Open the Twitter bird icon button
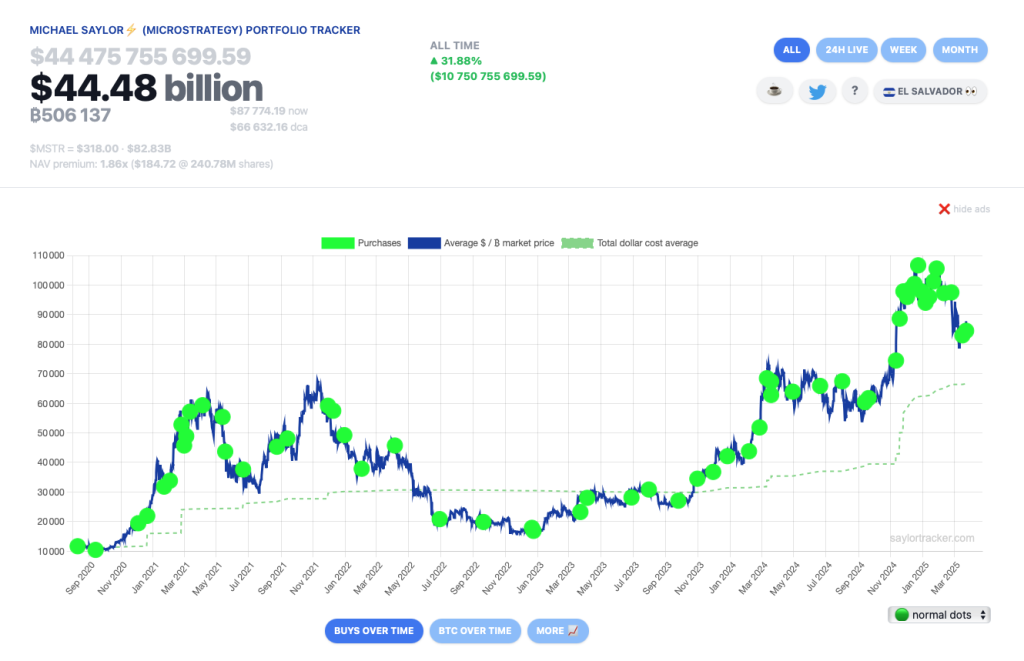The image size is (1024, 661). pyautogui.click(x=817, y=91)
